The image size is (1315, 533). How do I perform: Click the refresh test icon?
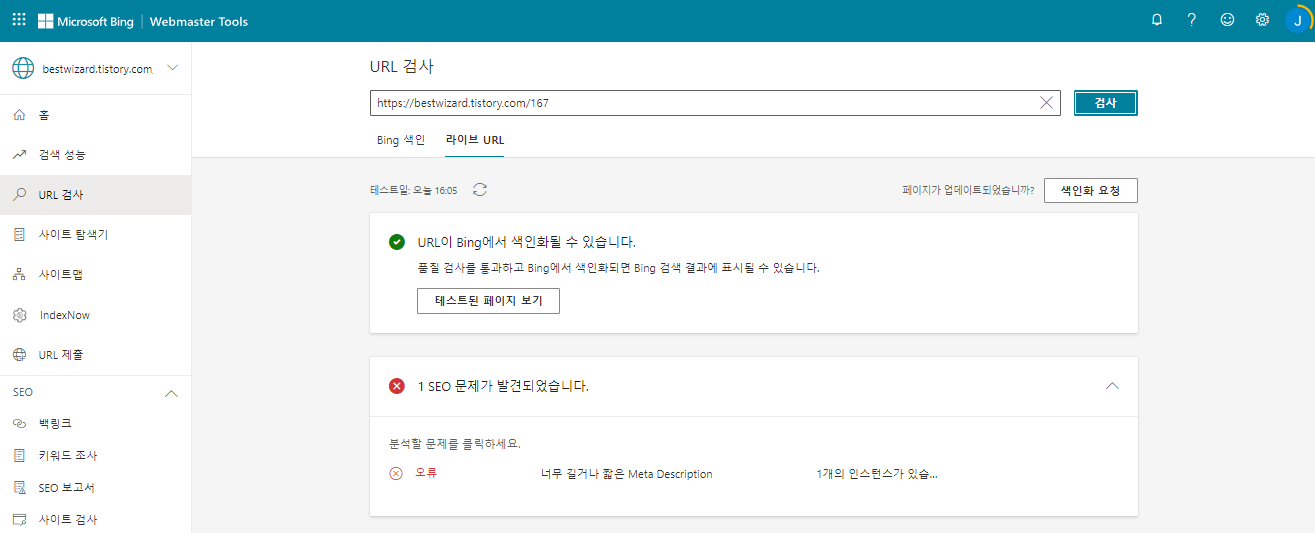point(480,190)
